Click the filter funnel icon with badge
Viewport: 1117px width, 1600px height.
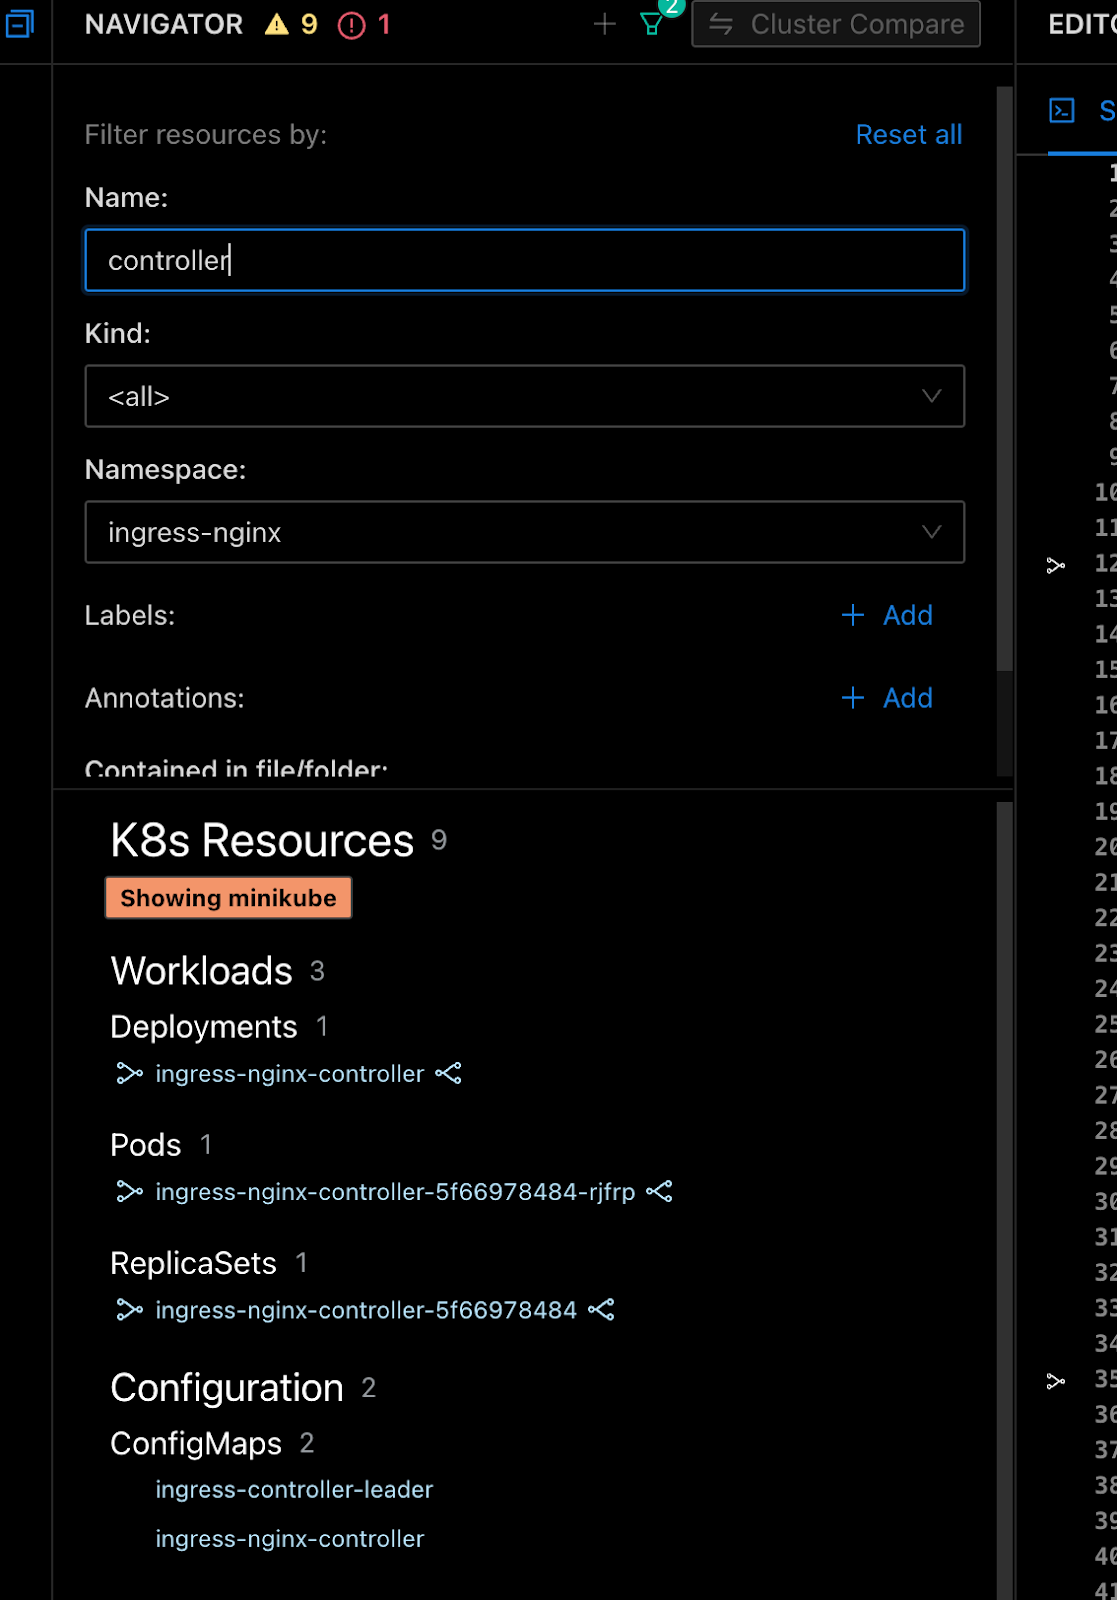(x=652, y=24)
